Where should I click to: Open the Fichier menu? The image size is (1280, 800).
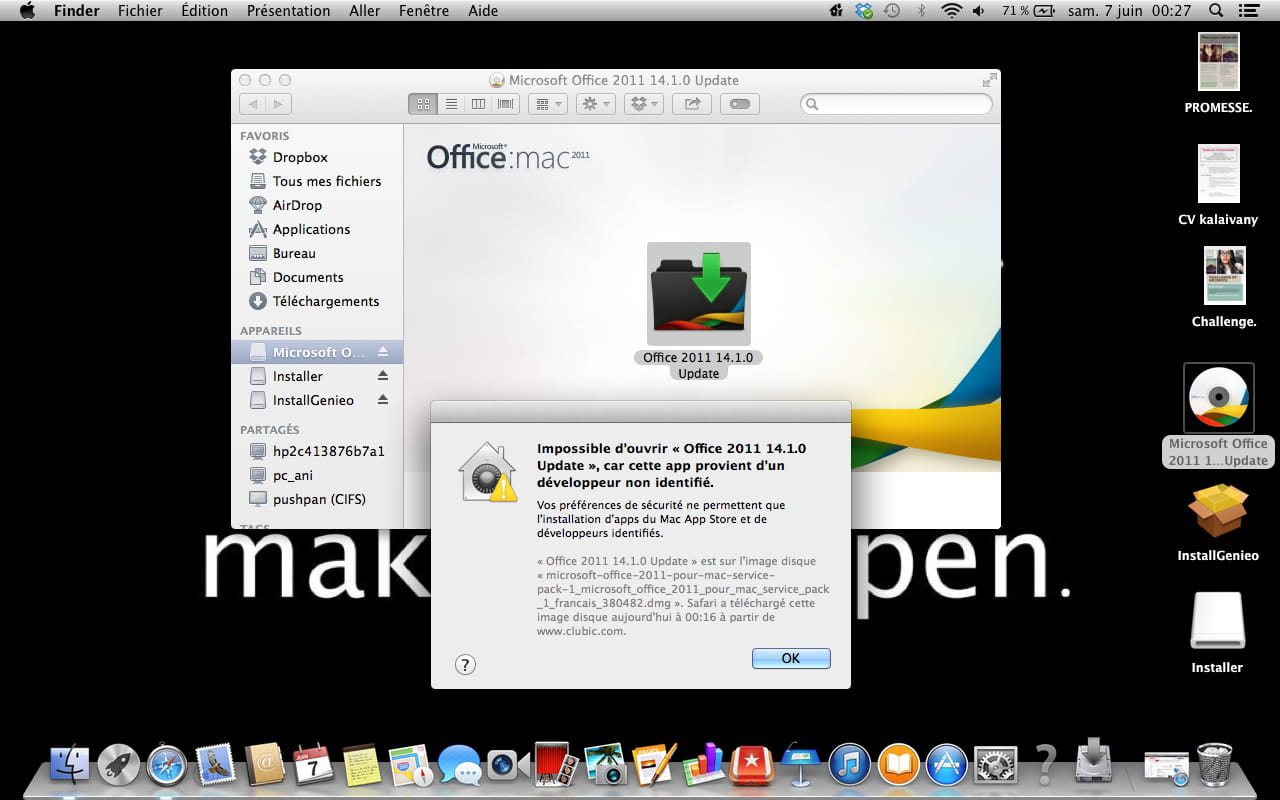tap(140, 11)
